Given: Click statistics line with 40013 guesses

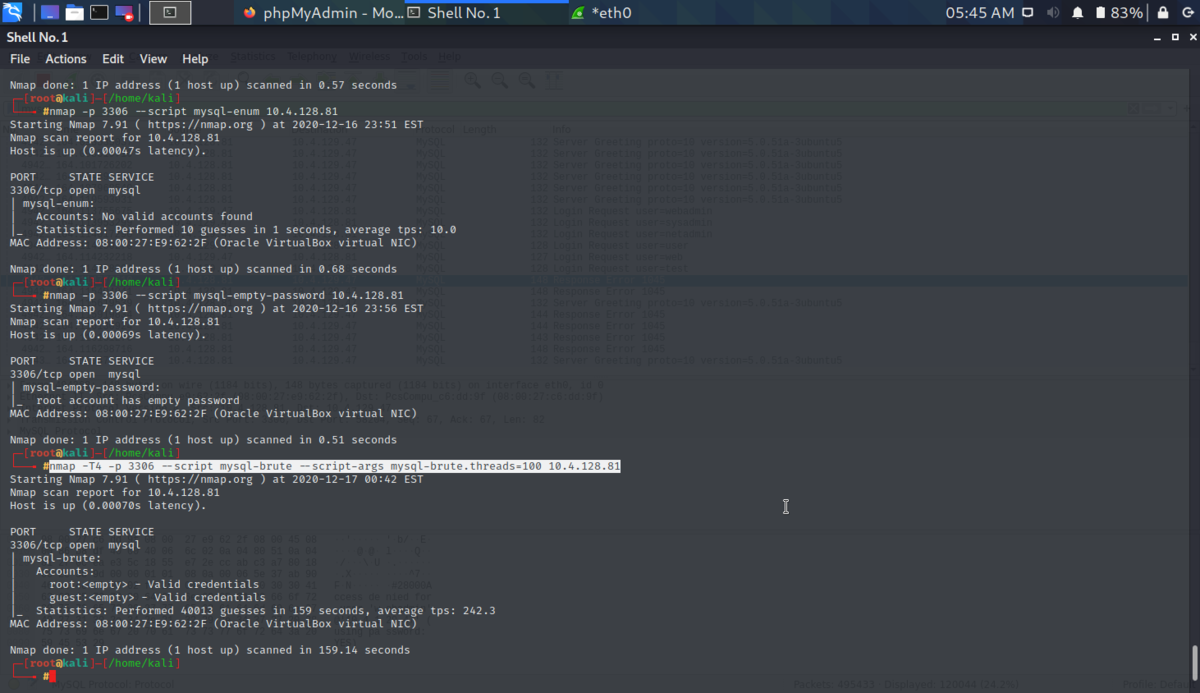Looking at the screenshot, I should point(266,610).
